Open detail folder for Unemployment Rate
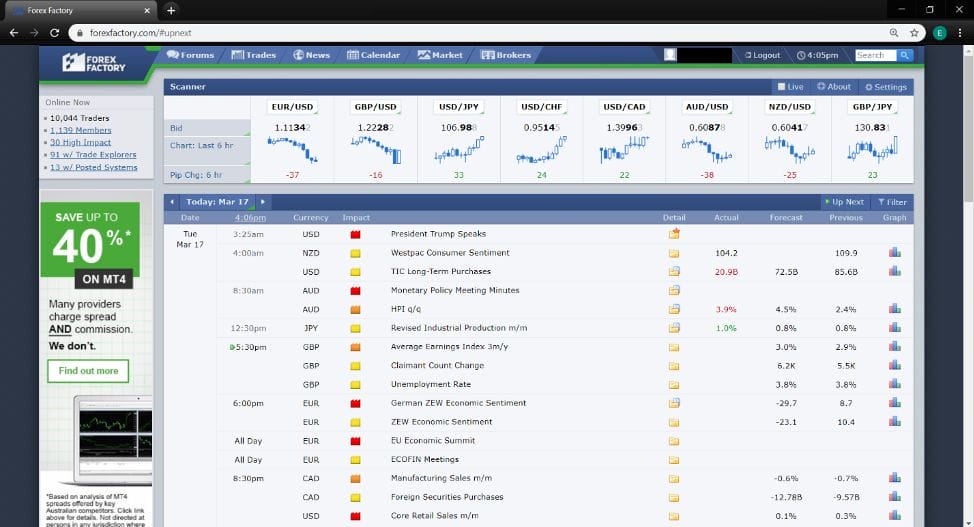974x527 pixels. coord(674,384)
